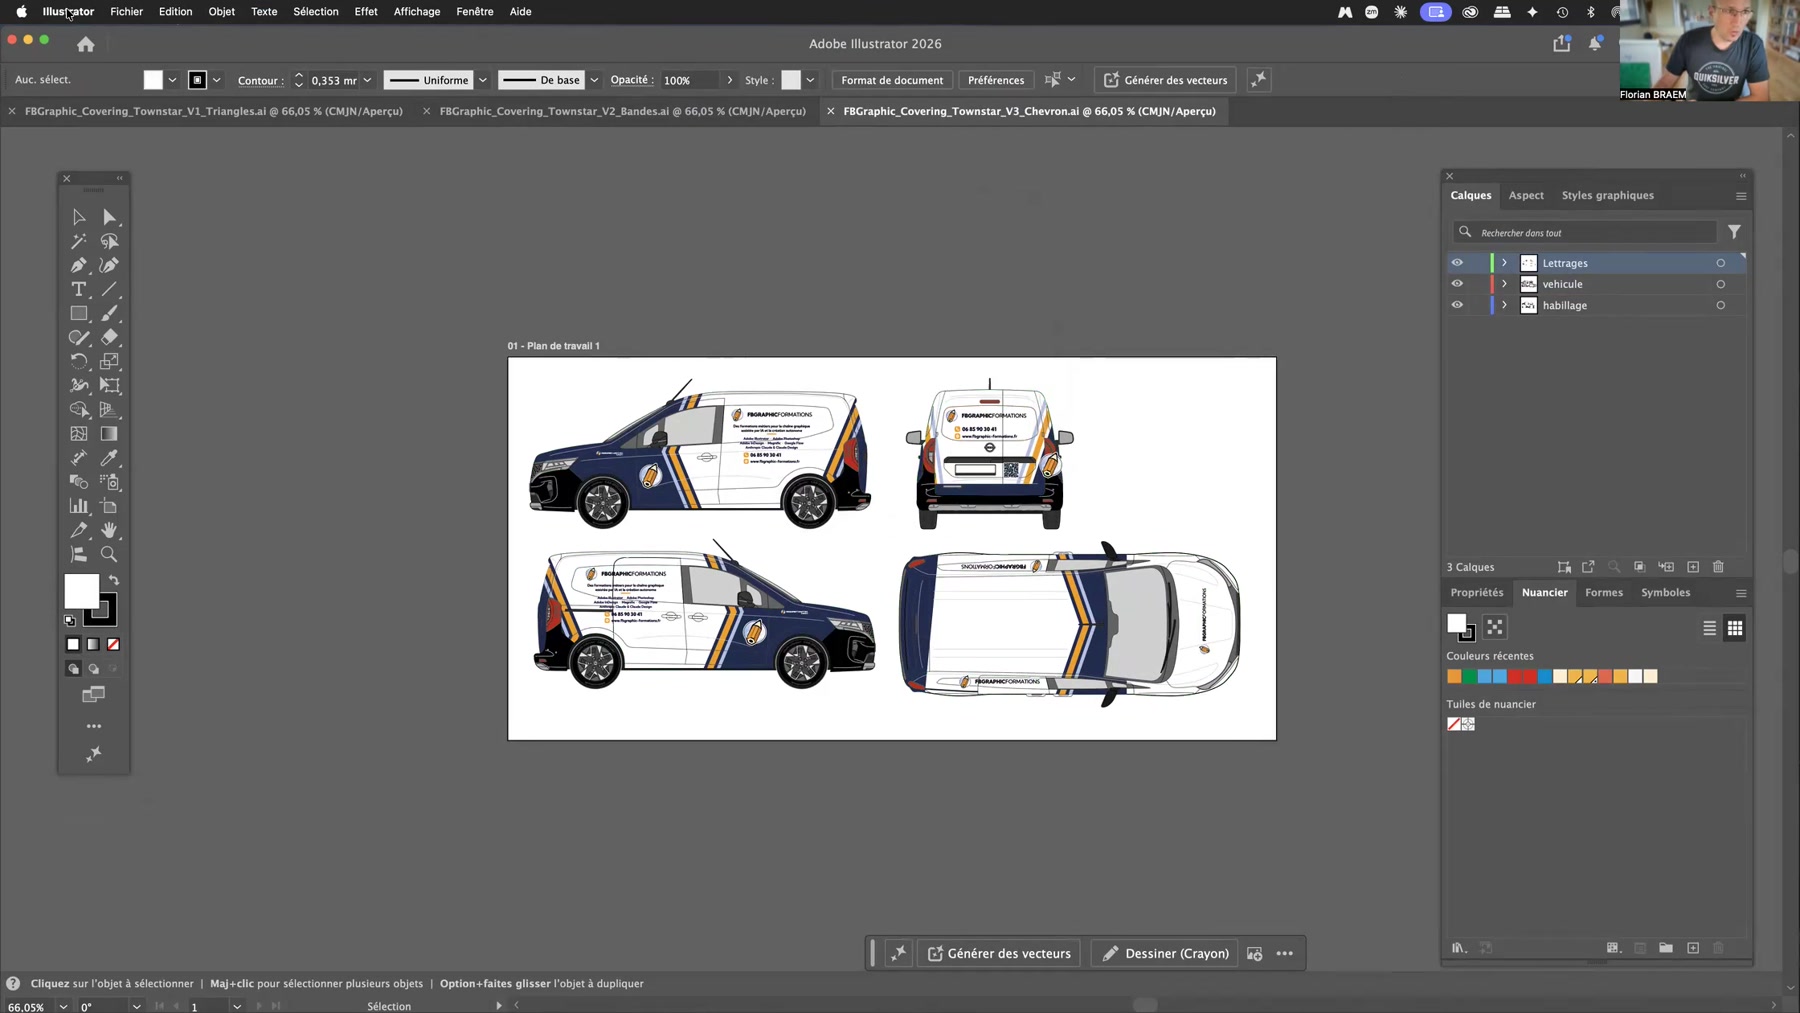Expand the Lettrages layer

pyautogui.click(x=1504, y=263)
